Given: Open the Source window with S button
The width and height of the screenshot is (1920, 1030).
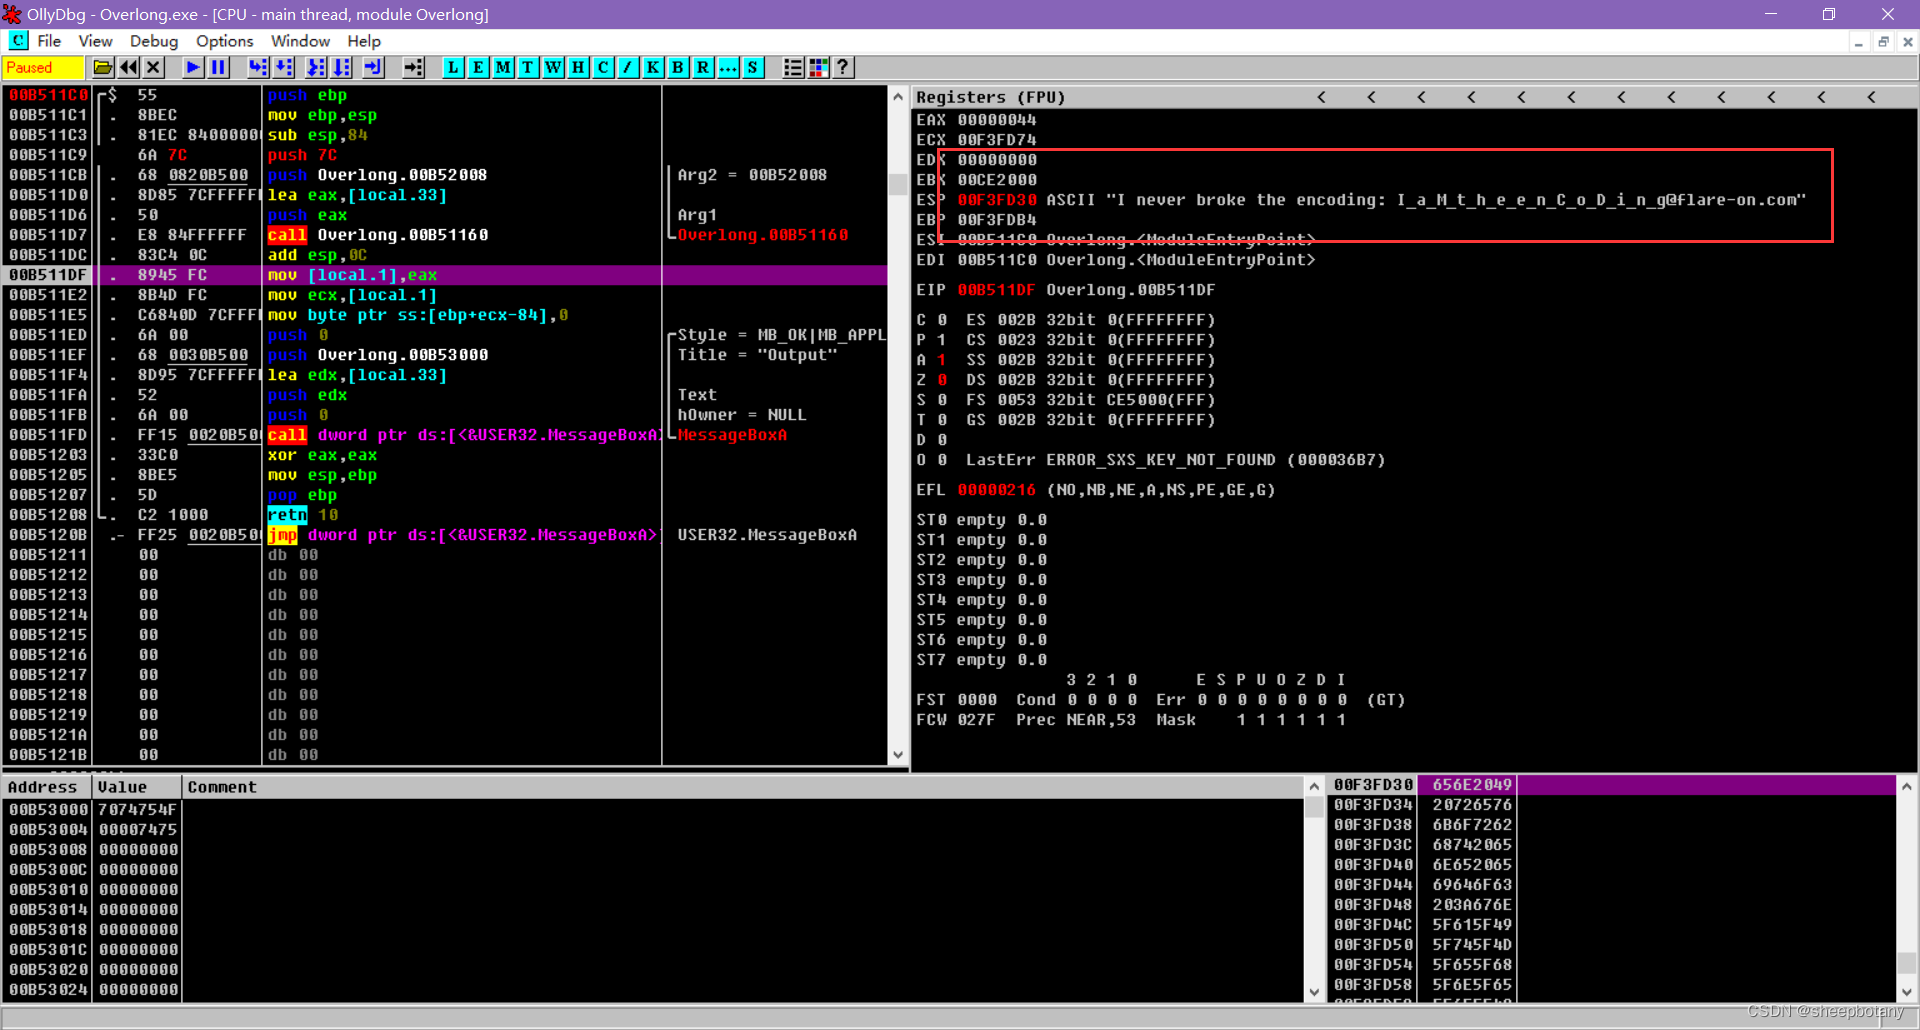Looking at the screenshot, I should 753,67.
